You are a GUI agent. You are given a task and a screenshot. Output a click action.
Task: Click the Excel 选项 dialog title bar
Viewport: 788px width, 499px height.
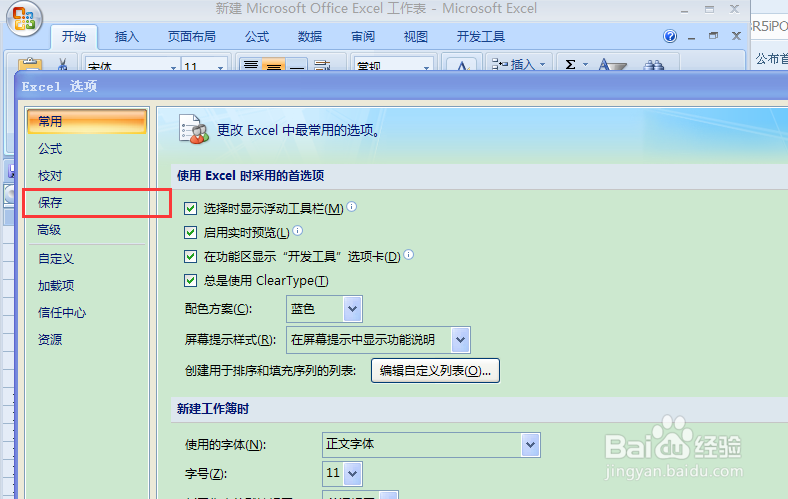click(x=402, y=86)
